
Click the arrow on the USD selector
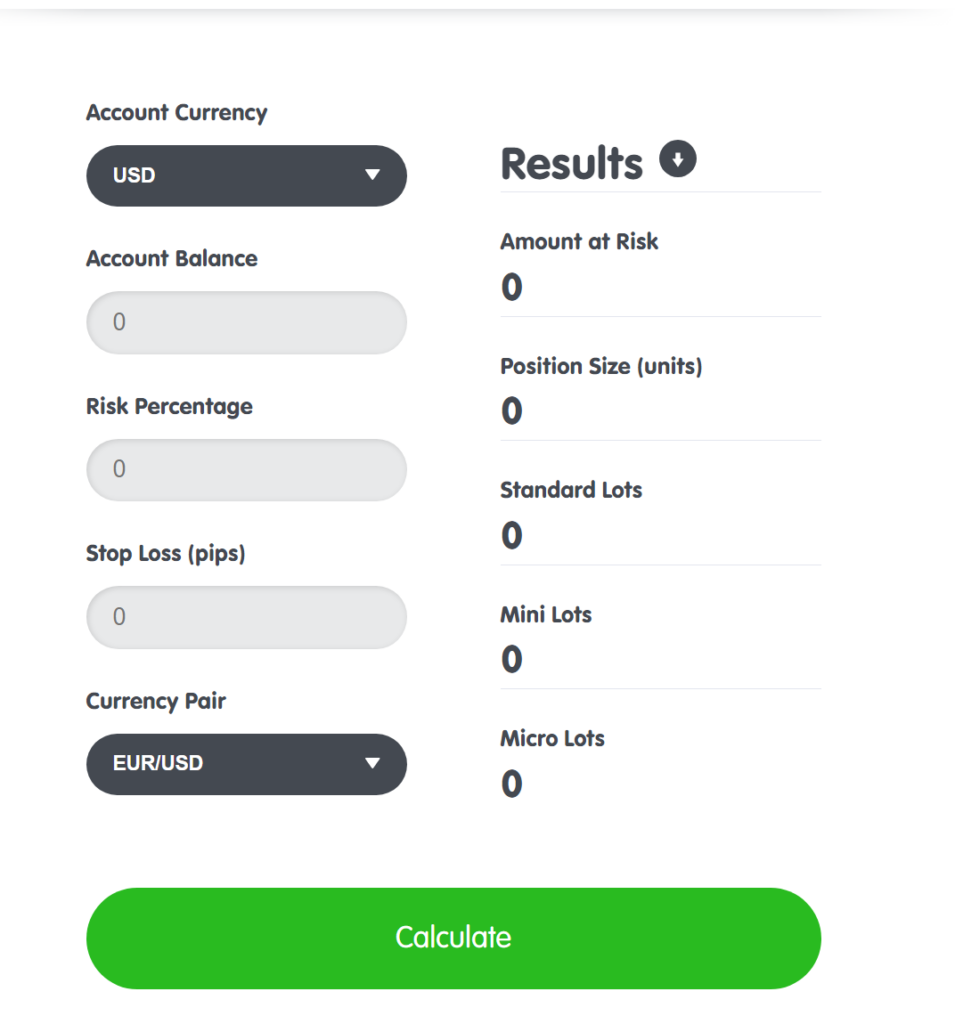click(x=373, y=176)
